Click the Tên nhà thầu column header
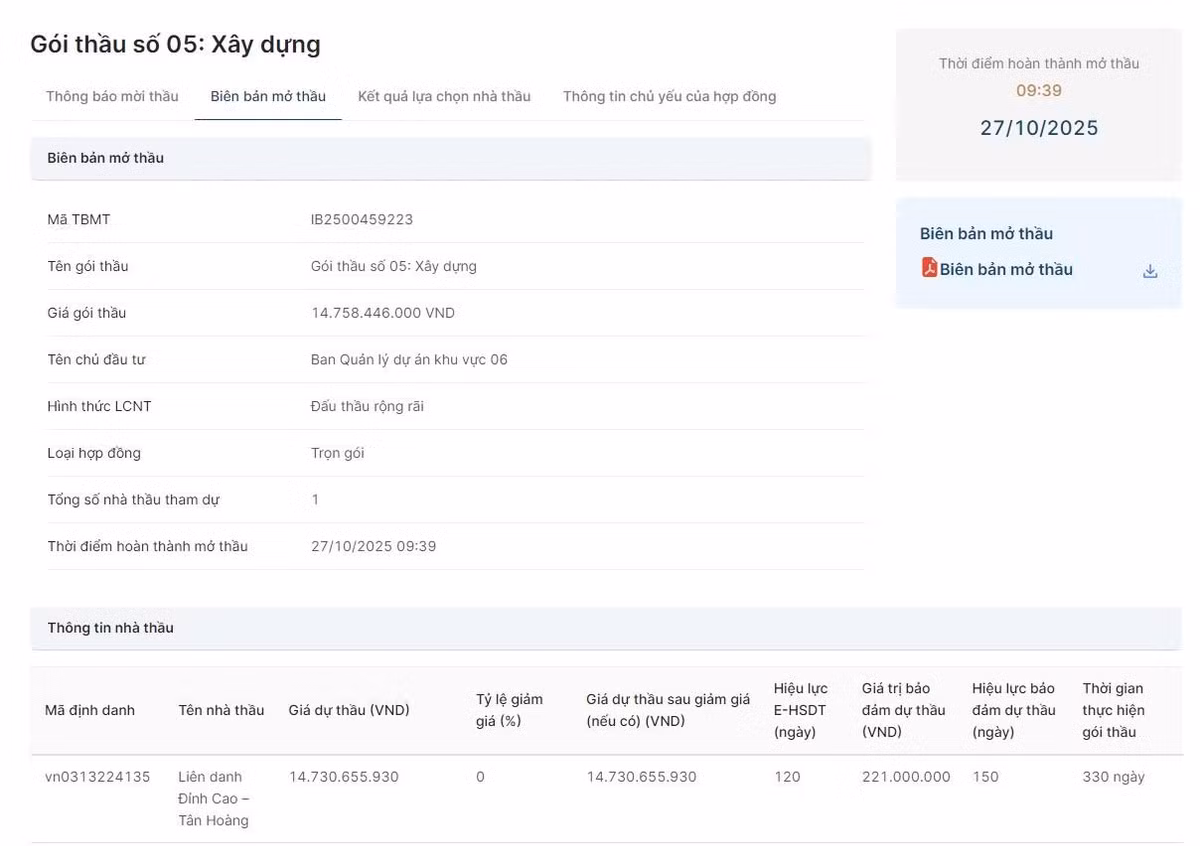The image size is (1200, 846). coord(221,710)
